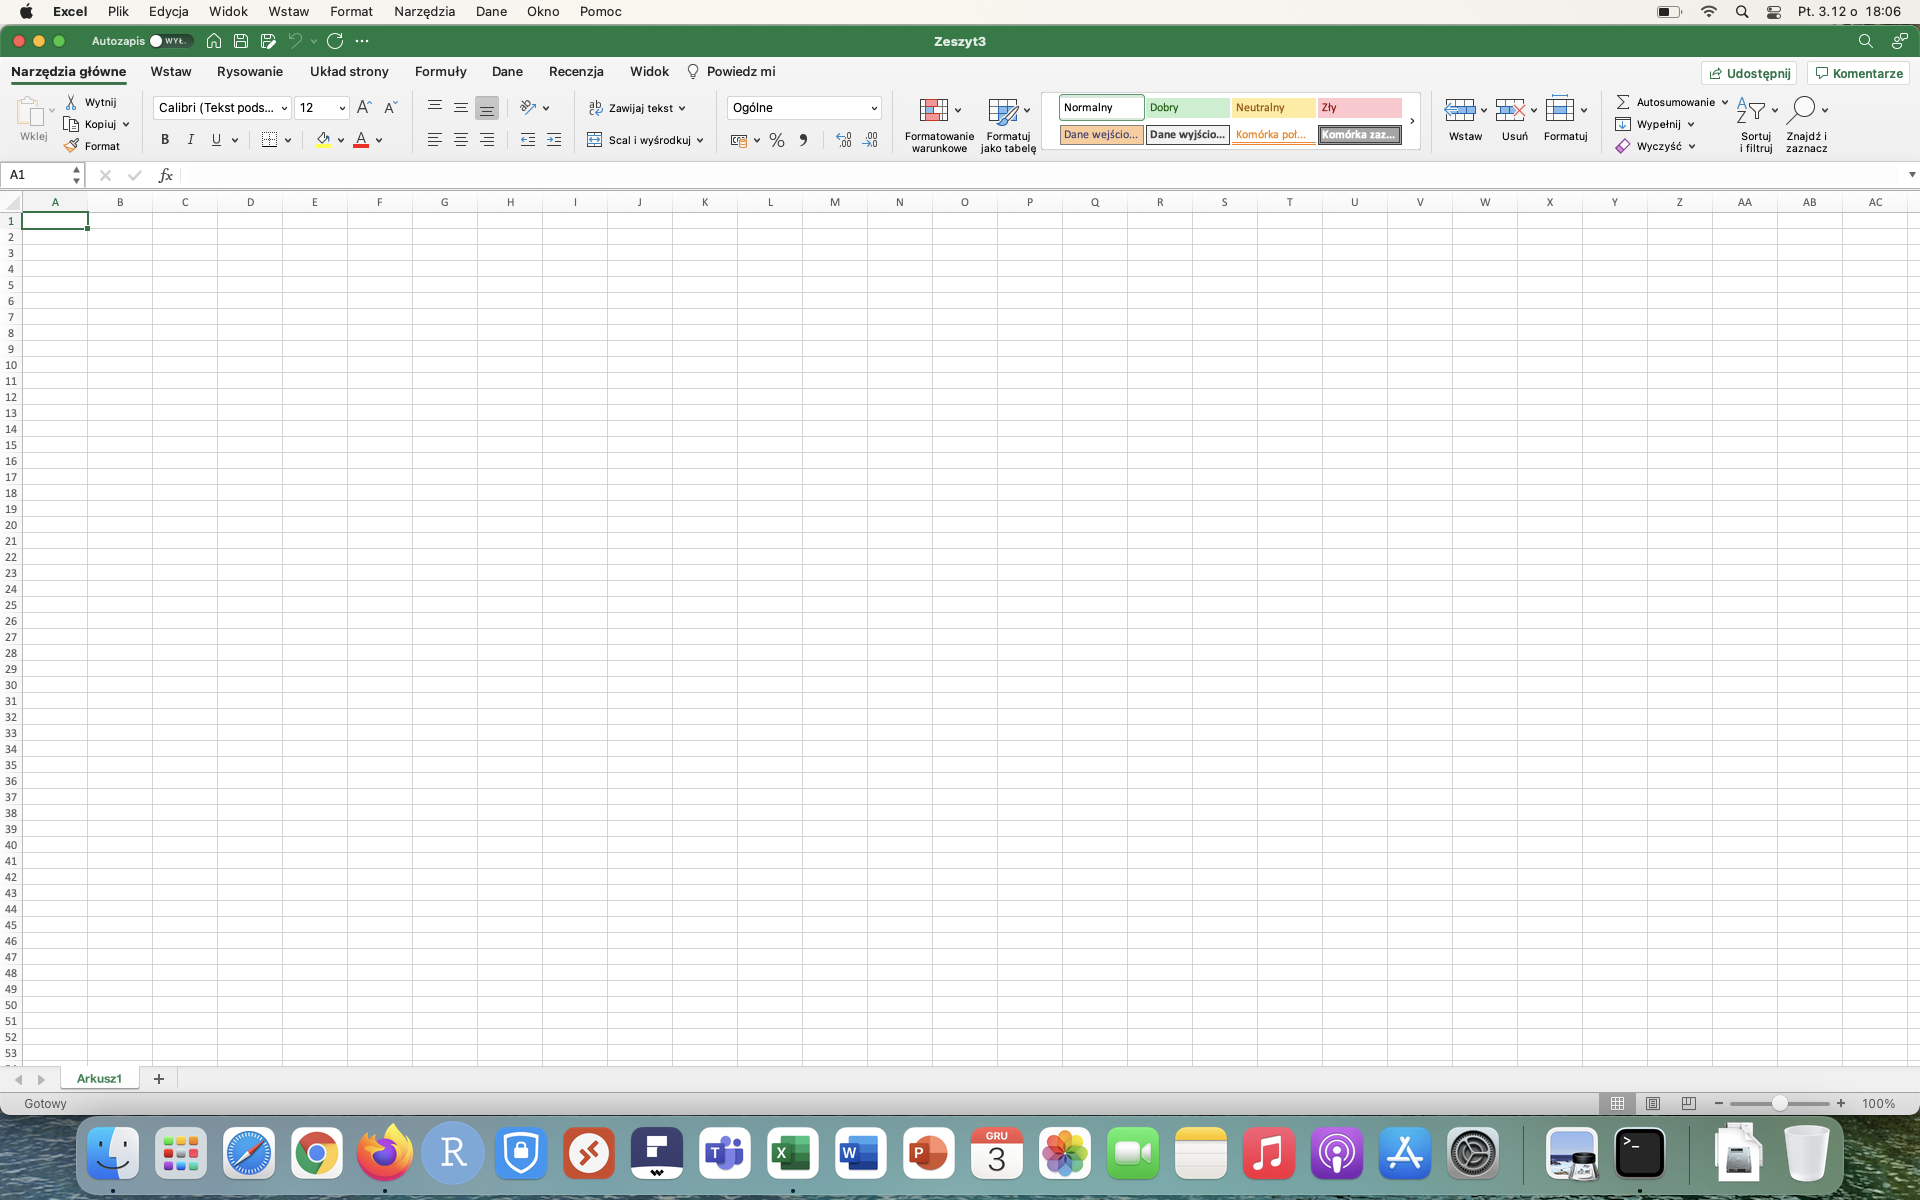This screenshot has width=1920, height=1200.
Task: Apply the Dobry green cell style
Action: (x=1187, y=107)
